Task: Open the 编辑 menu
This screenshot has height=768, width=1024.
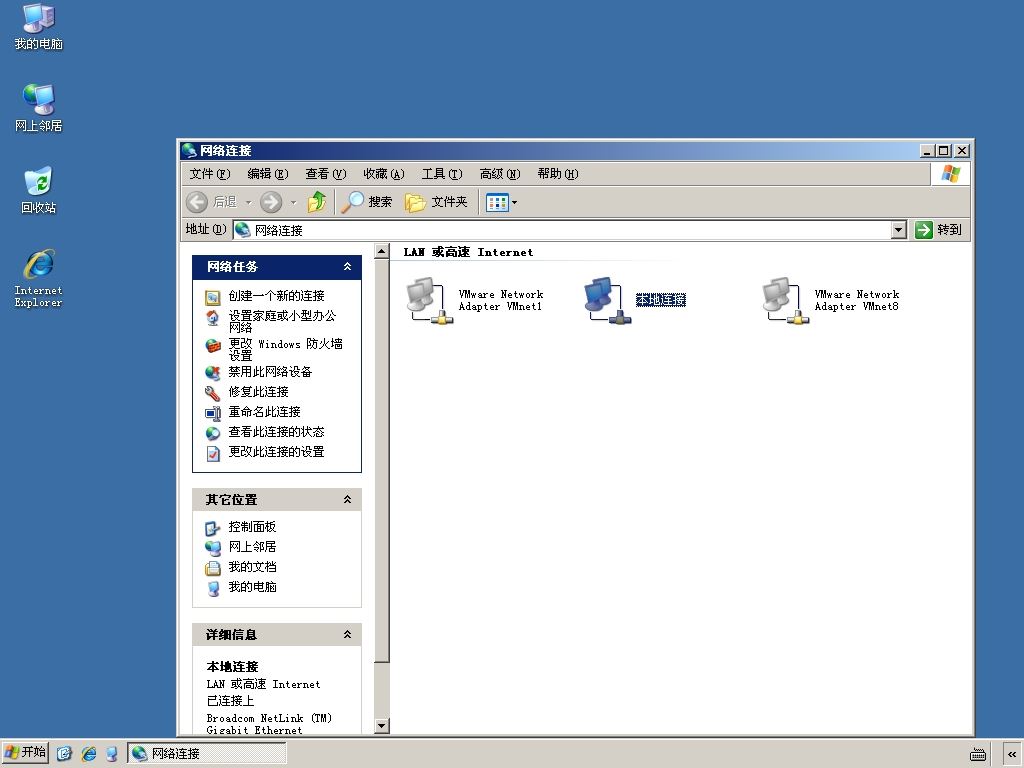Action: [268, 174]
